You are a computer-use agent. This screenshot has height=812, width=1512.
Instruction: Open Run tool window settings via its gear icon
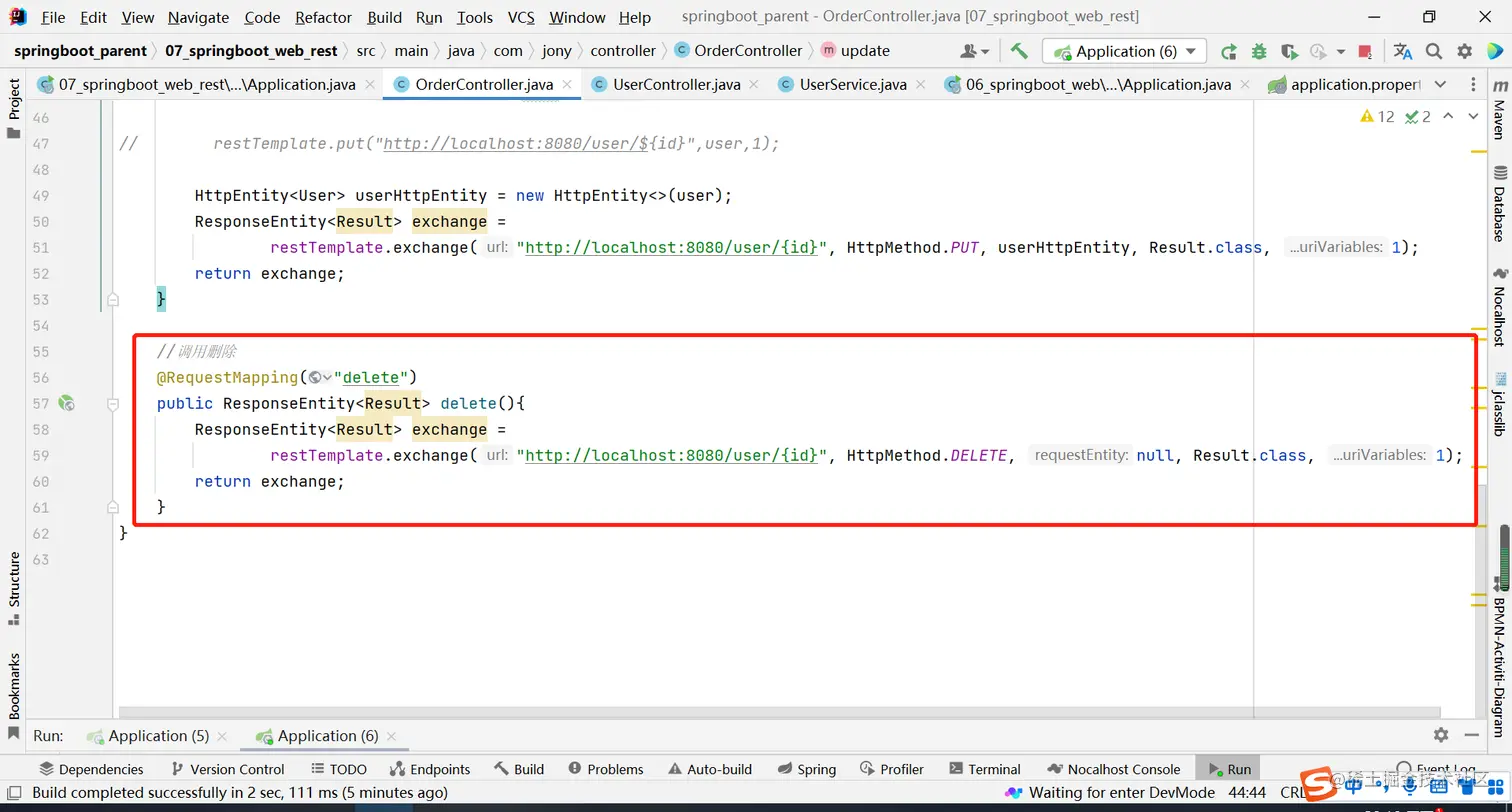point(1441,735)
